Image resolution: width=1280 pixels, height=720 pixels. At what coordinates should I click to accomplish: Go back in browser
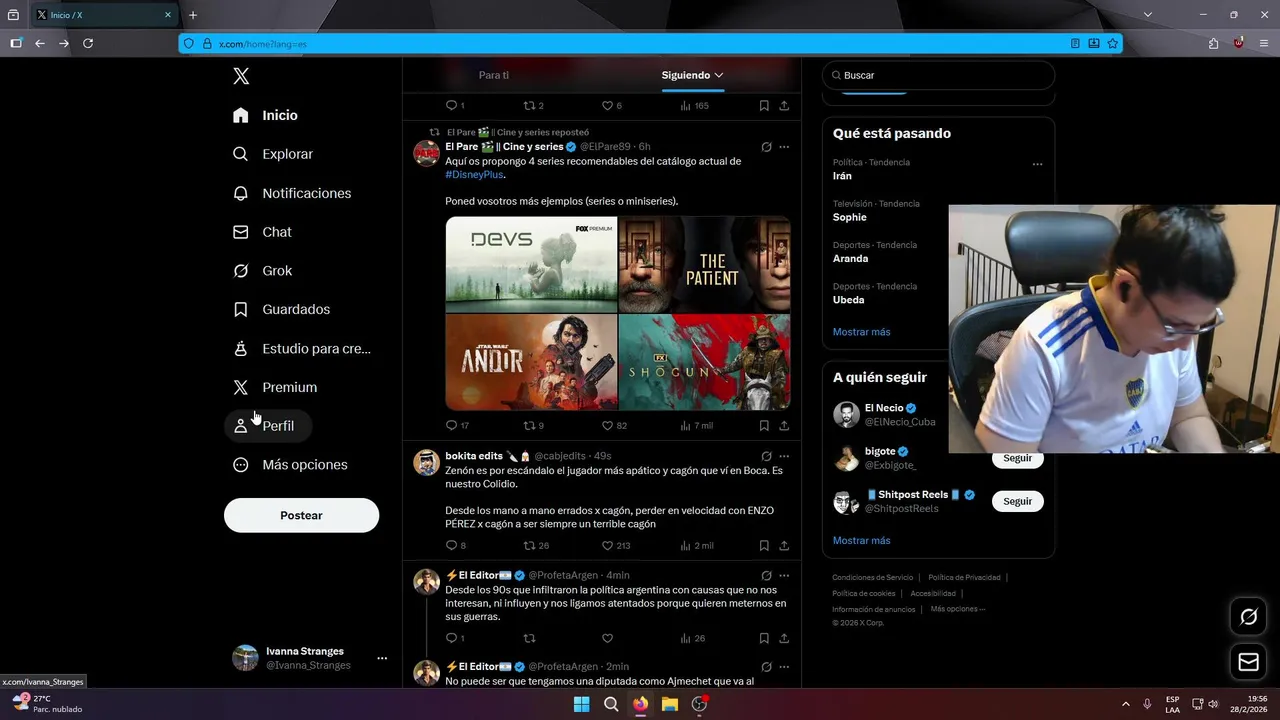[x=40, y=43]
